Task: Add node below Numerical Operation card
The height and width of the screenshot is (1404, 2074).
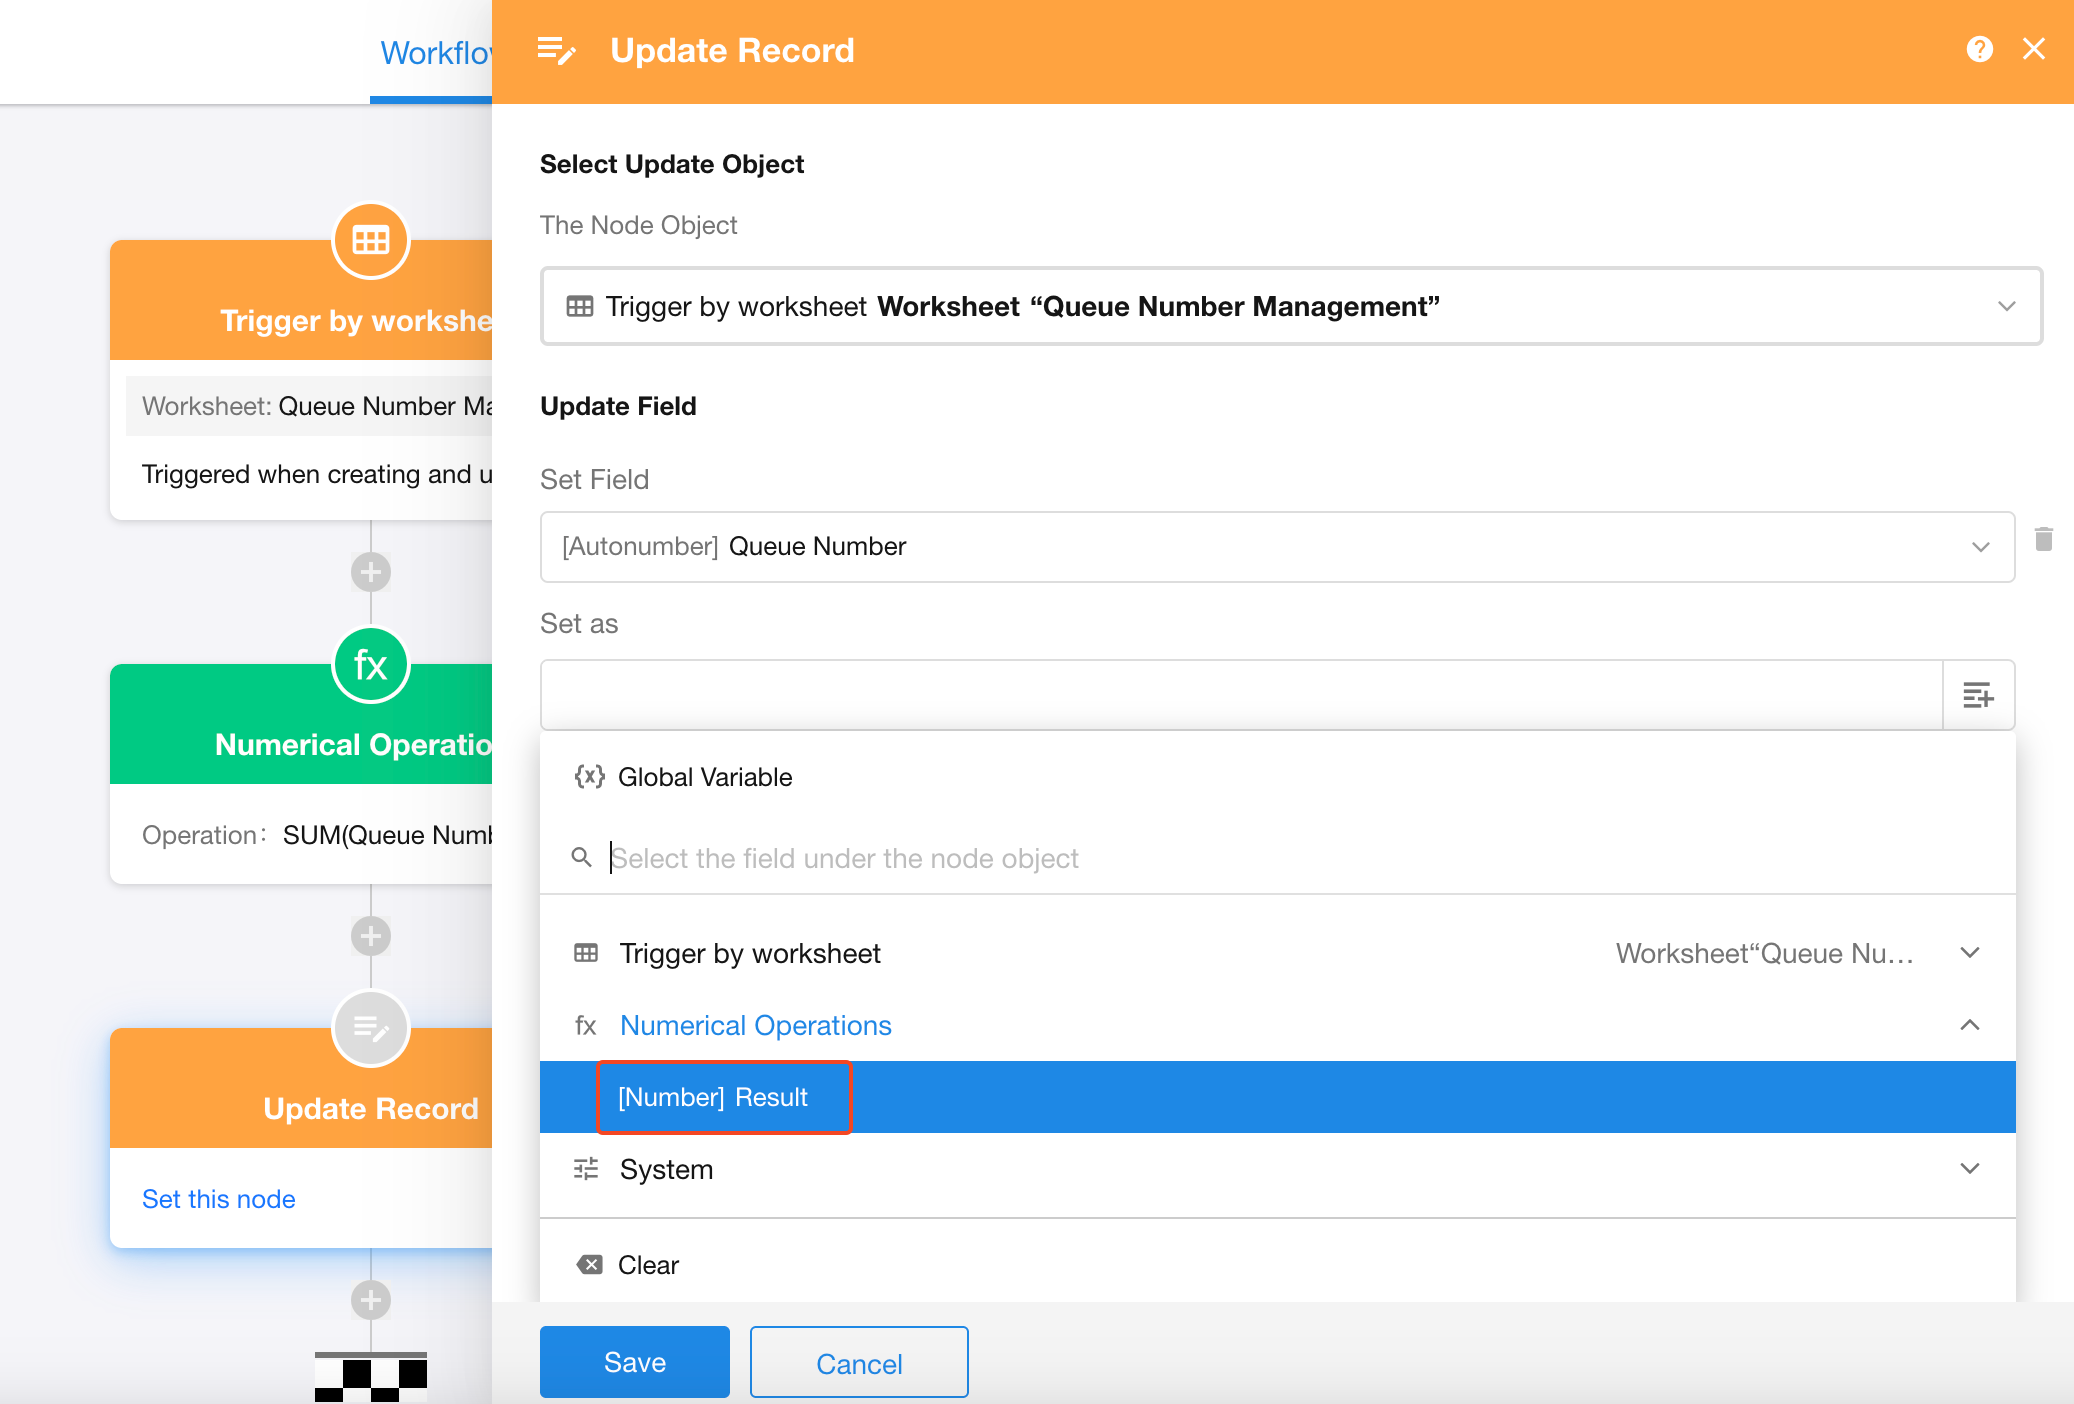Action: 370,936
